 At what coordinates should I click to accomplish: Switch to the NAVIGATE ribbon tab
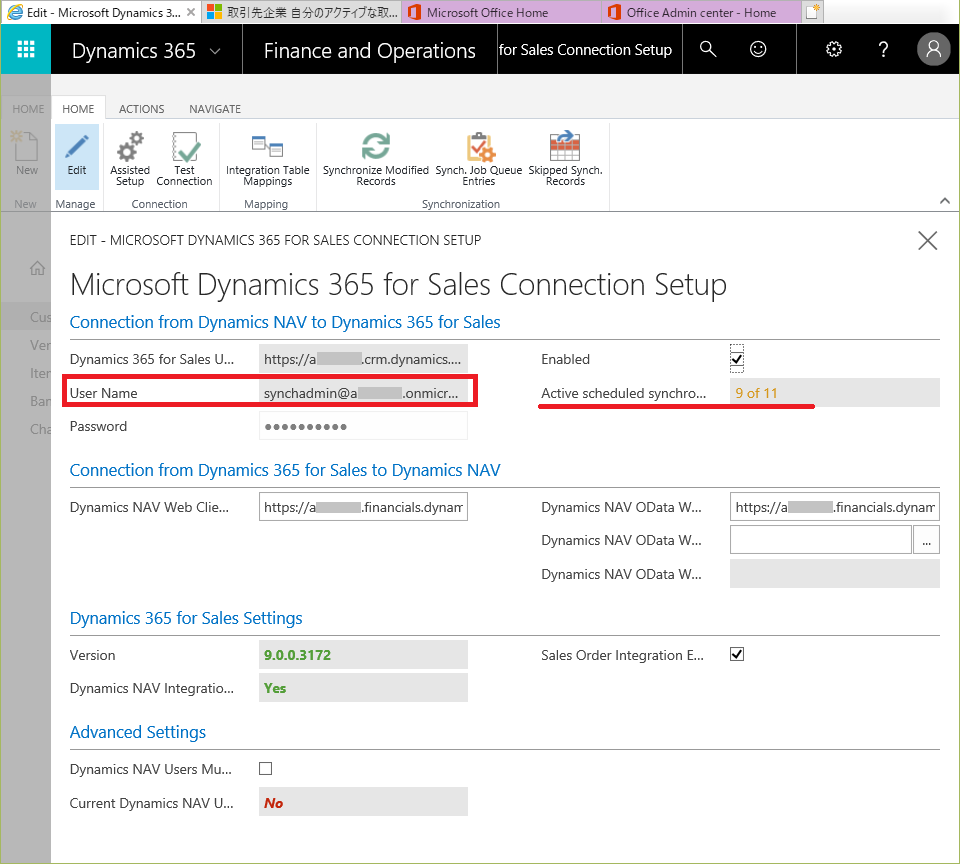point(215,109)
